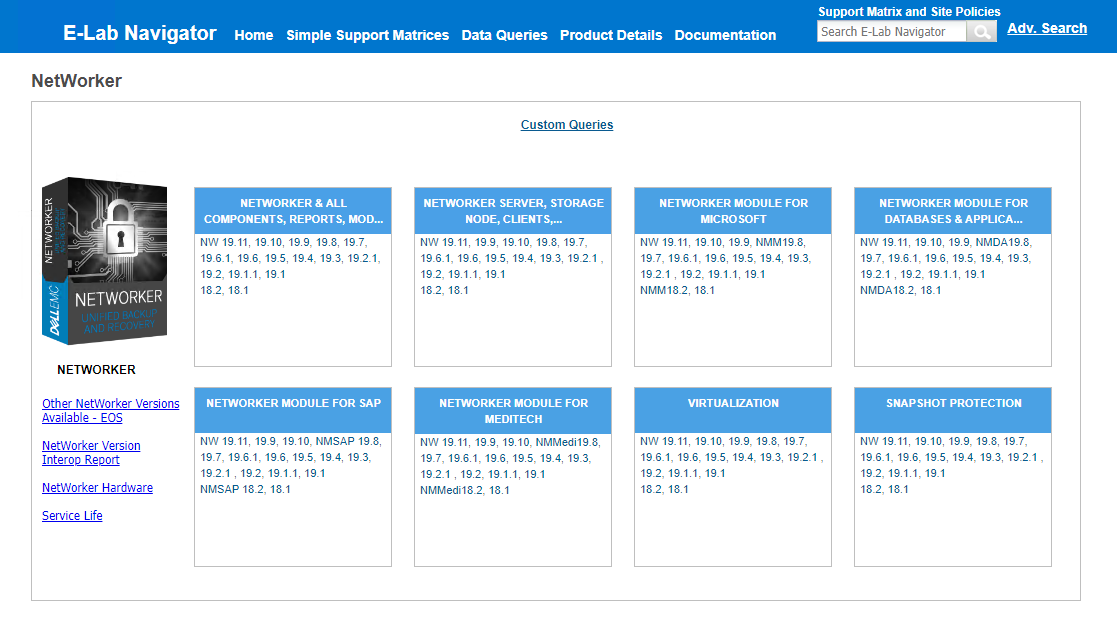Click the E-Lab Navigator search input field

890,31
